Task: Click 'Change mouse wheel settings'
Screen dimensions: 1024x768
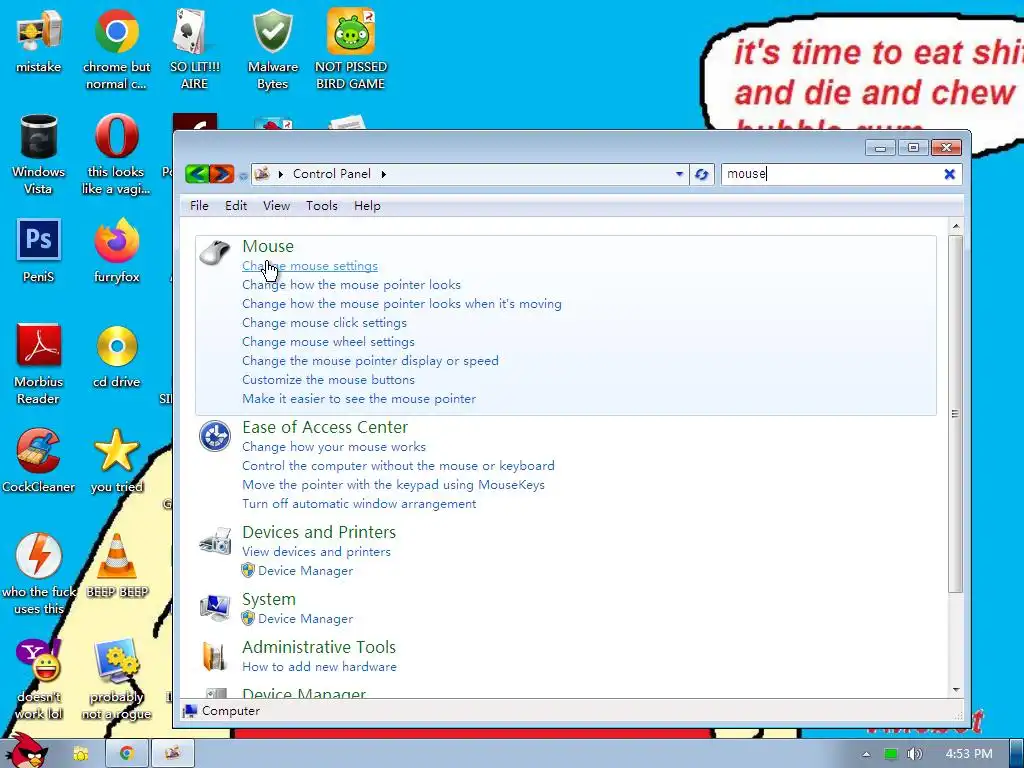Action: point(328,342)
